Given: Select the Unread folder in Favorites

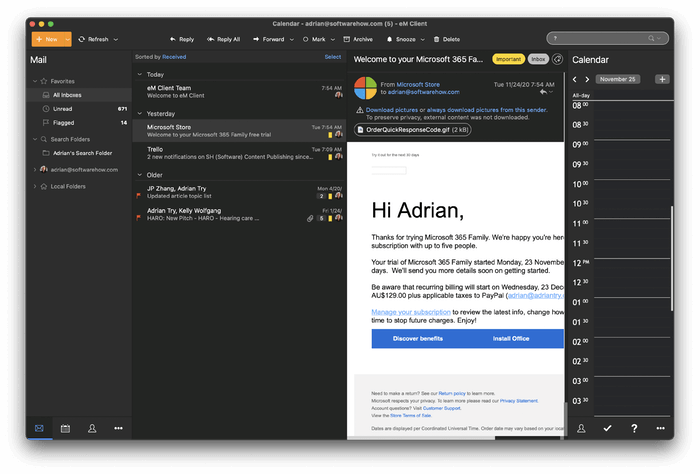Looking at the screenshot, I should [x=62, y=108].
